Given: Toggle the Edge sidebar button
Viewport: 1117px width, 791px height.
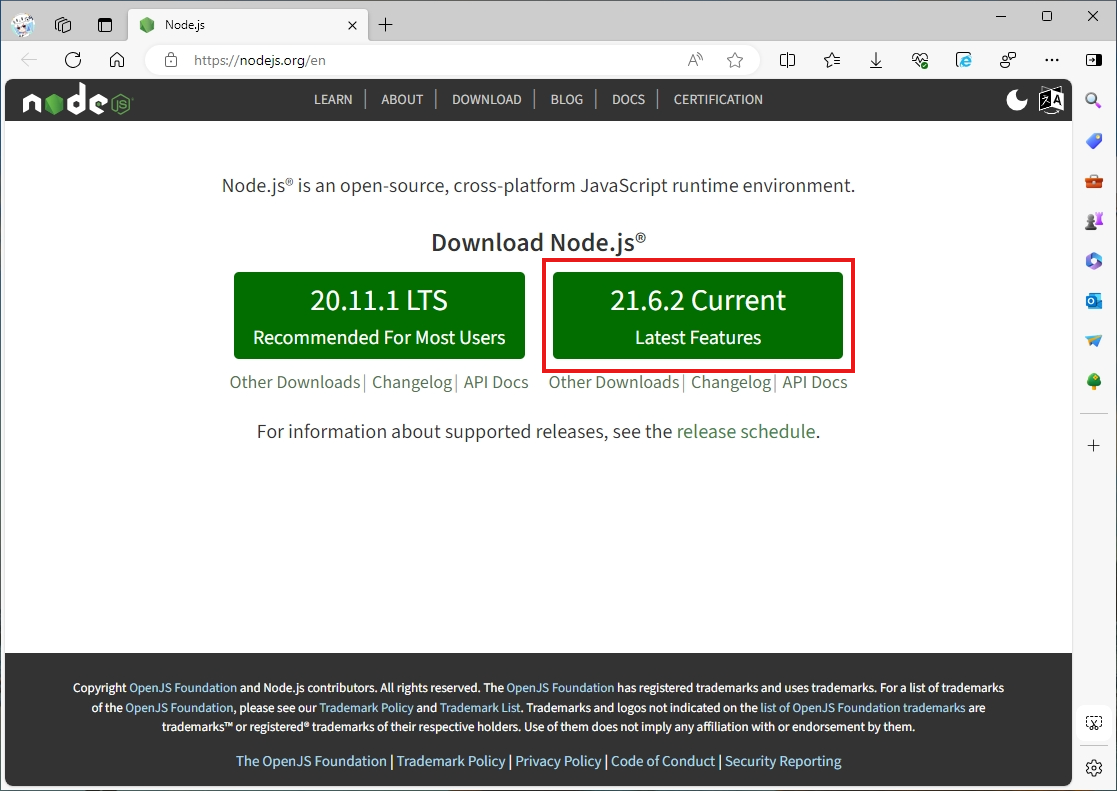Looking at the screenshot, I should [1093, 60].
